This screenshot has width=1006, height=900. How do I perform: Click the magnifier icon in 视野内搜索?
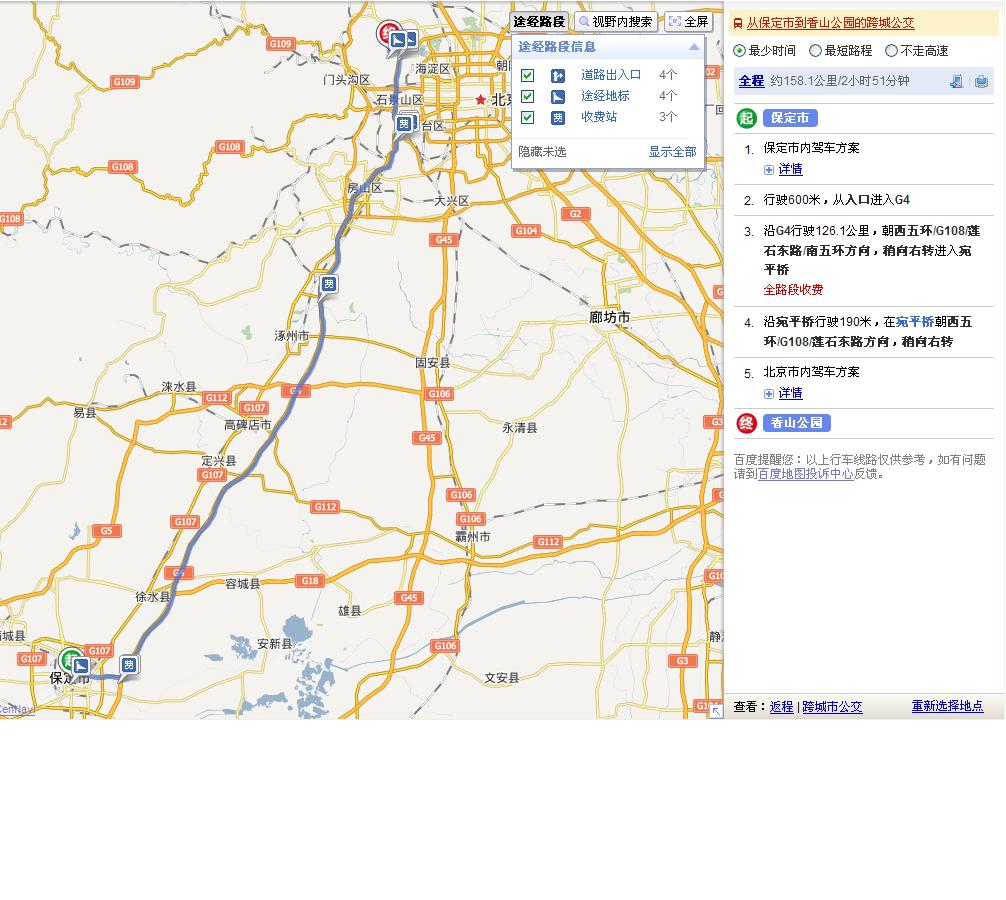[584, 22]
